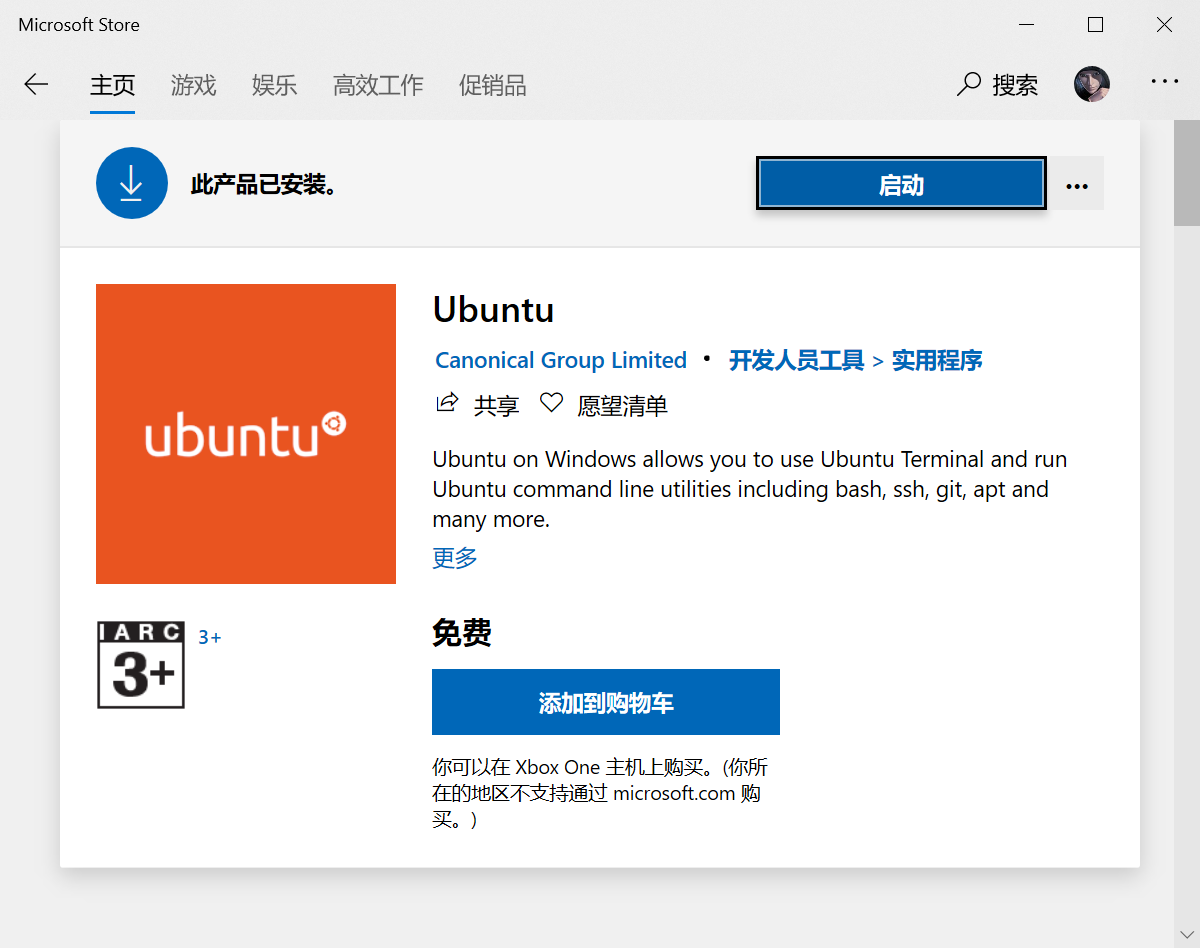The width and height of the screenshot is (1200, 948).
Task: Open the 高效工作 tab
Action: coord(378,85)
